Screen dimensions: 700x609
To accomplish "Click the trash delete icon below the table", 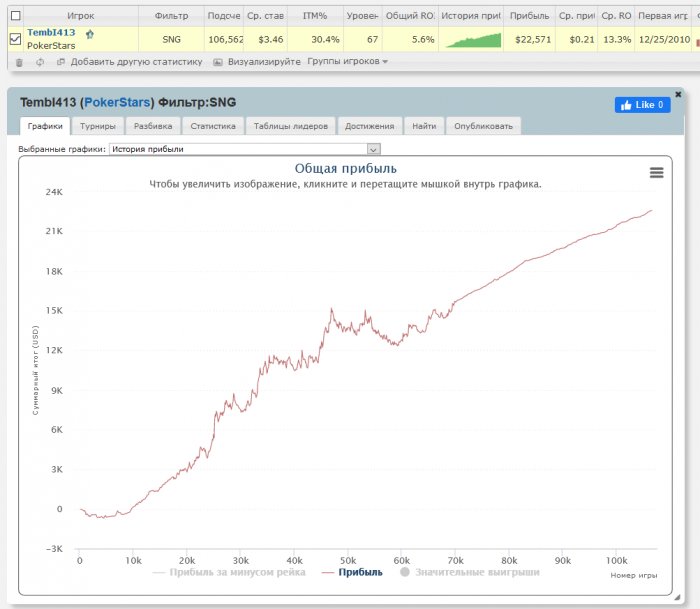I will pos(19,62).
